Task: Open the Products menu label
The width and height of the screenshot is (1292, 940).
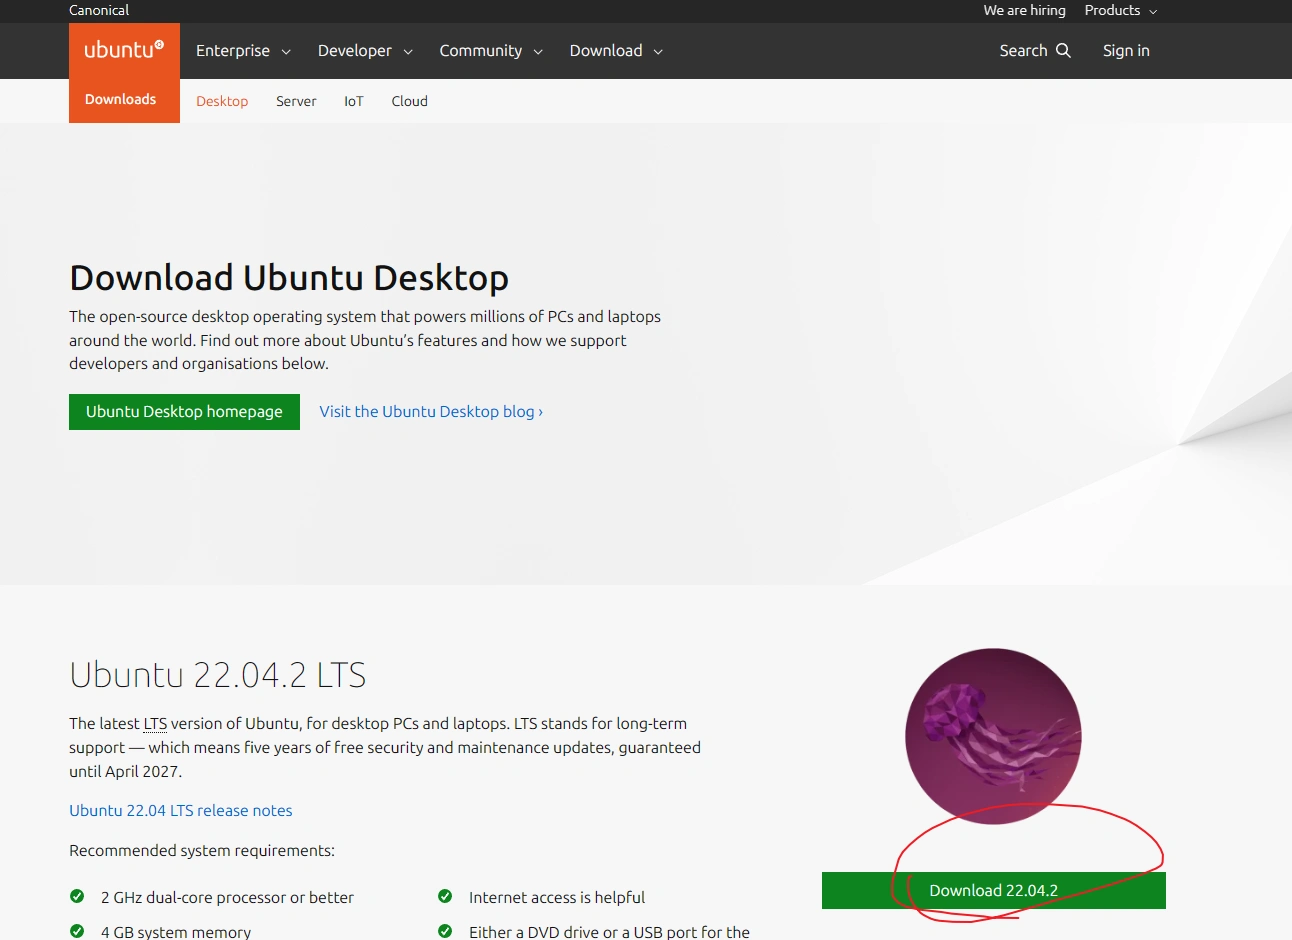Action: [1112, 10]
